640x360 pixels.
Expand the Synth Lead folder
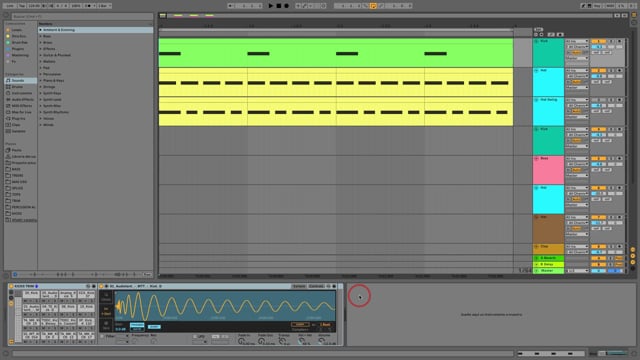pos(40,99)
